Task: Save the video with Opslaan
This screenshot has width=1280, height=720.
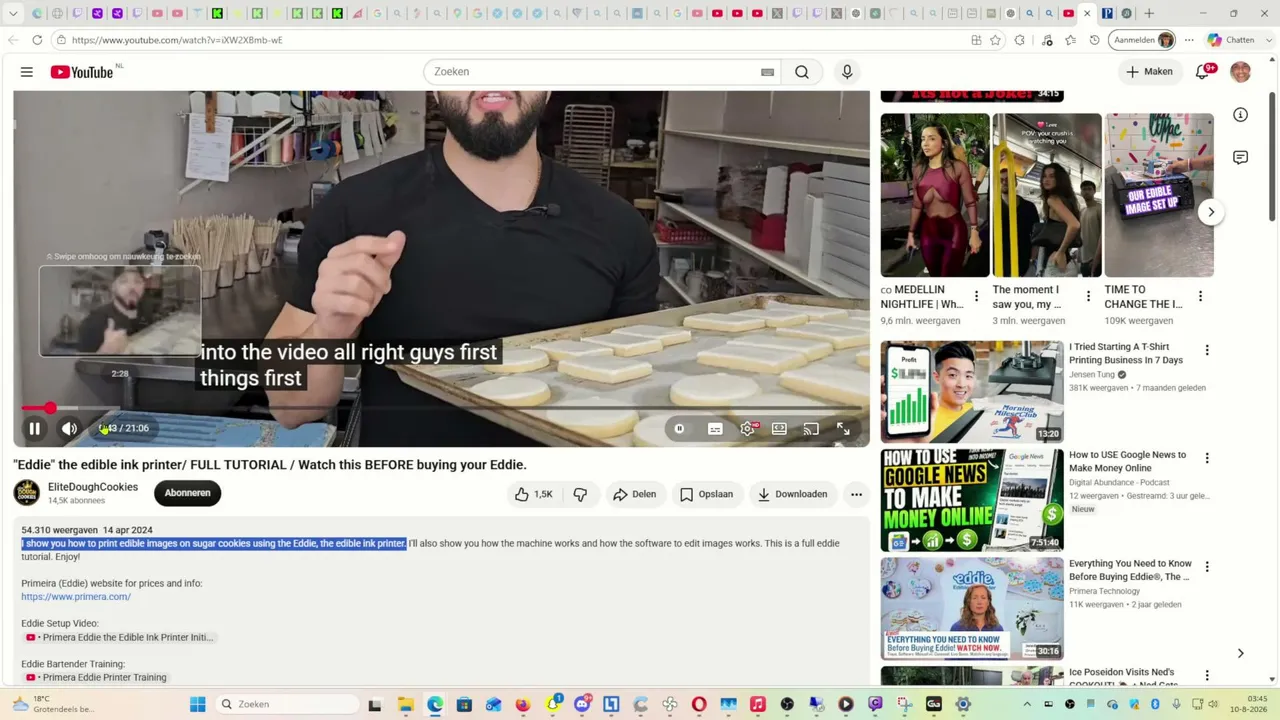Action: 706,494
